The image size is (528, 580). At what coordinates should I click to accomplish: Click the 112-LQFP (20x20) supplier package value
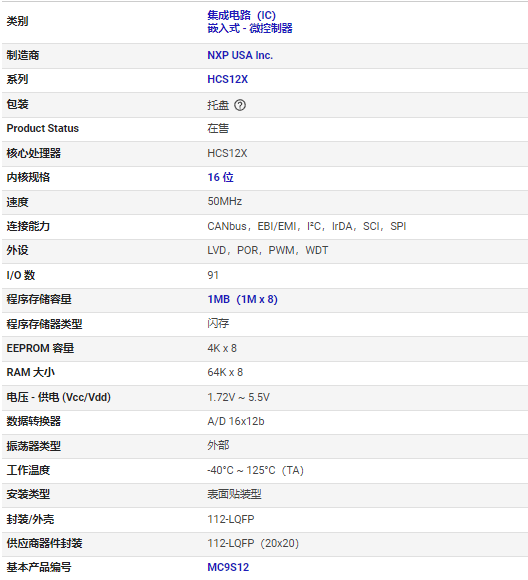253,543
